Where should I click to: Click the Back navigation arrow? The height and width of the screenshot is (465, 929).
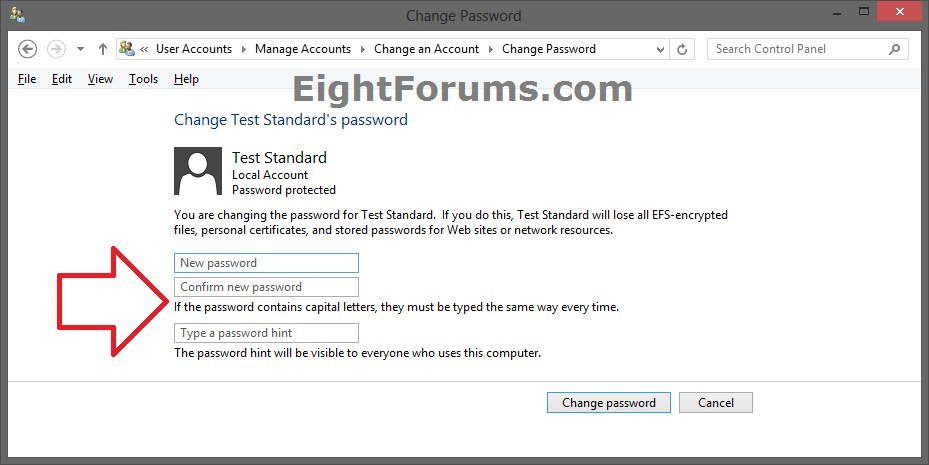(28, 49)
